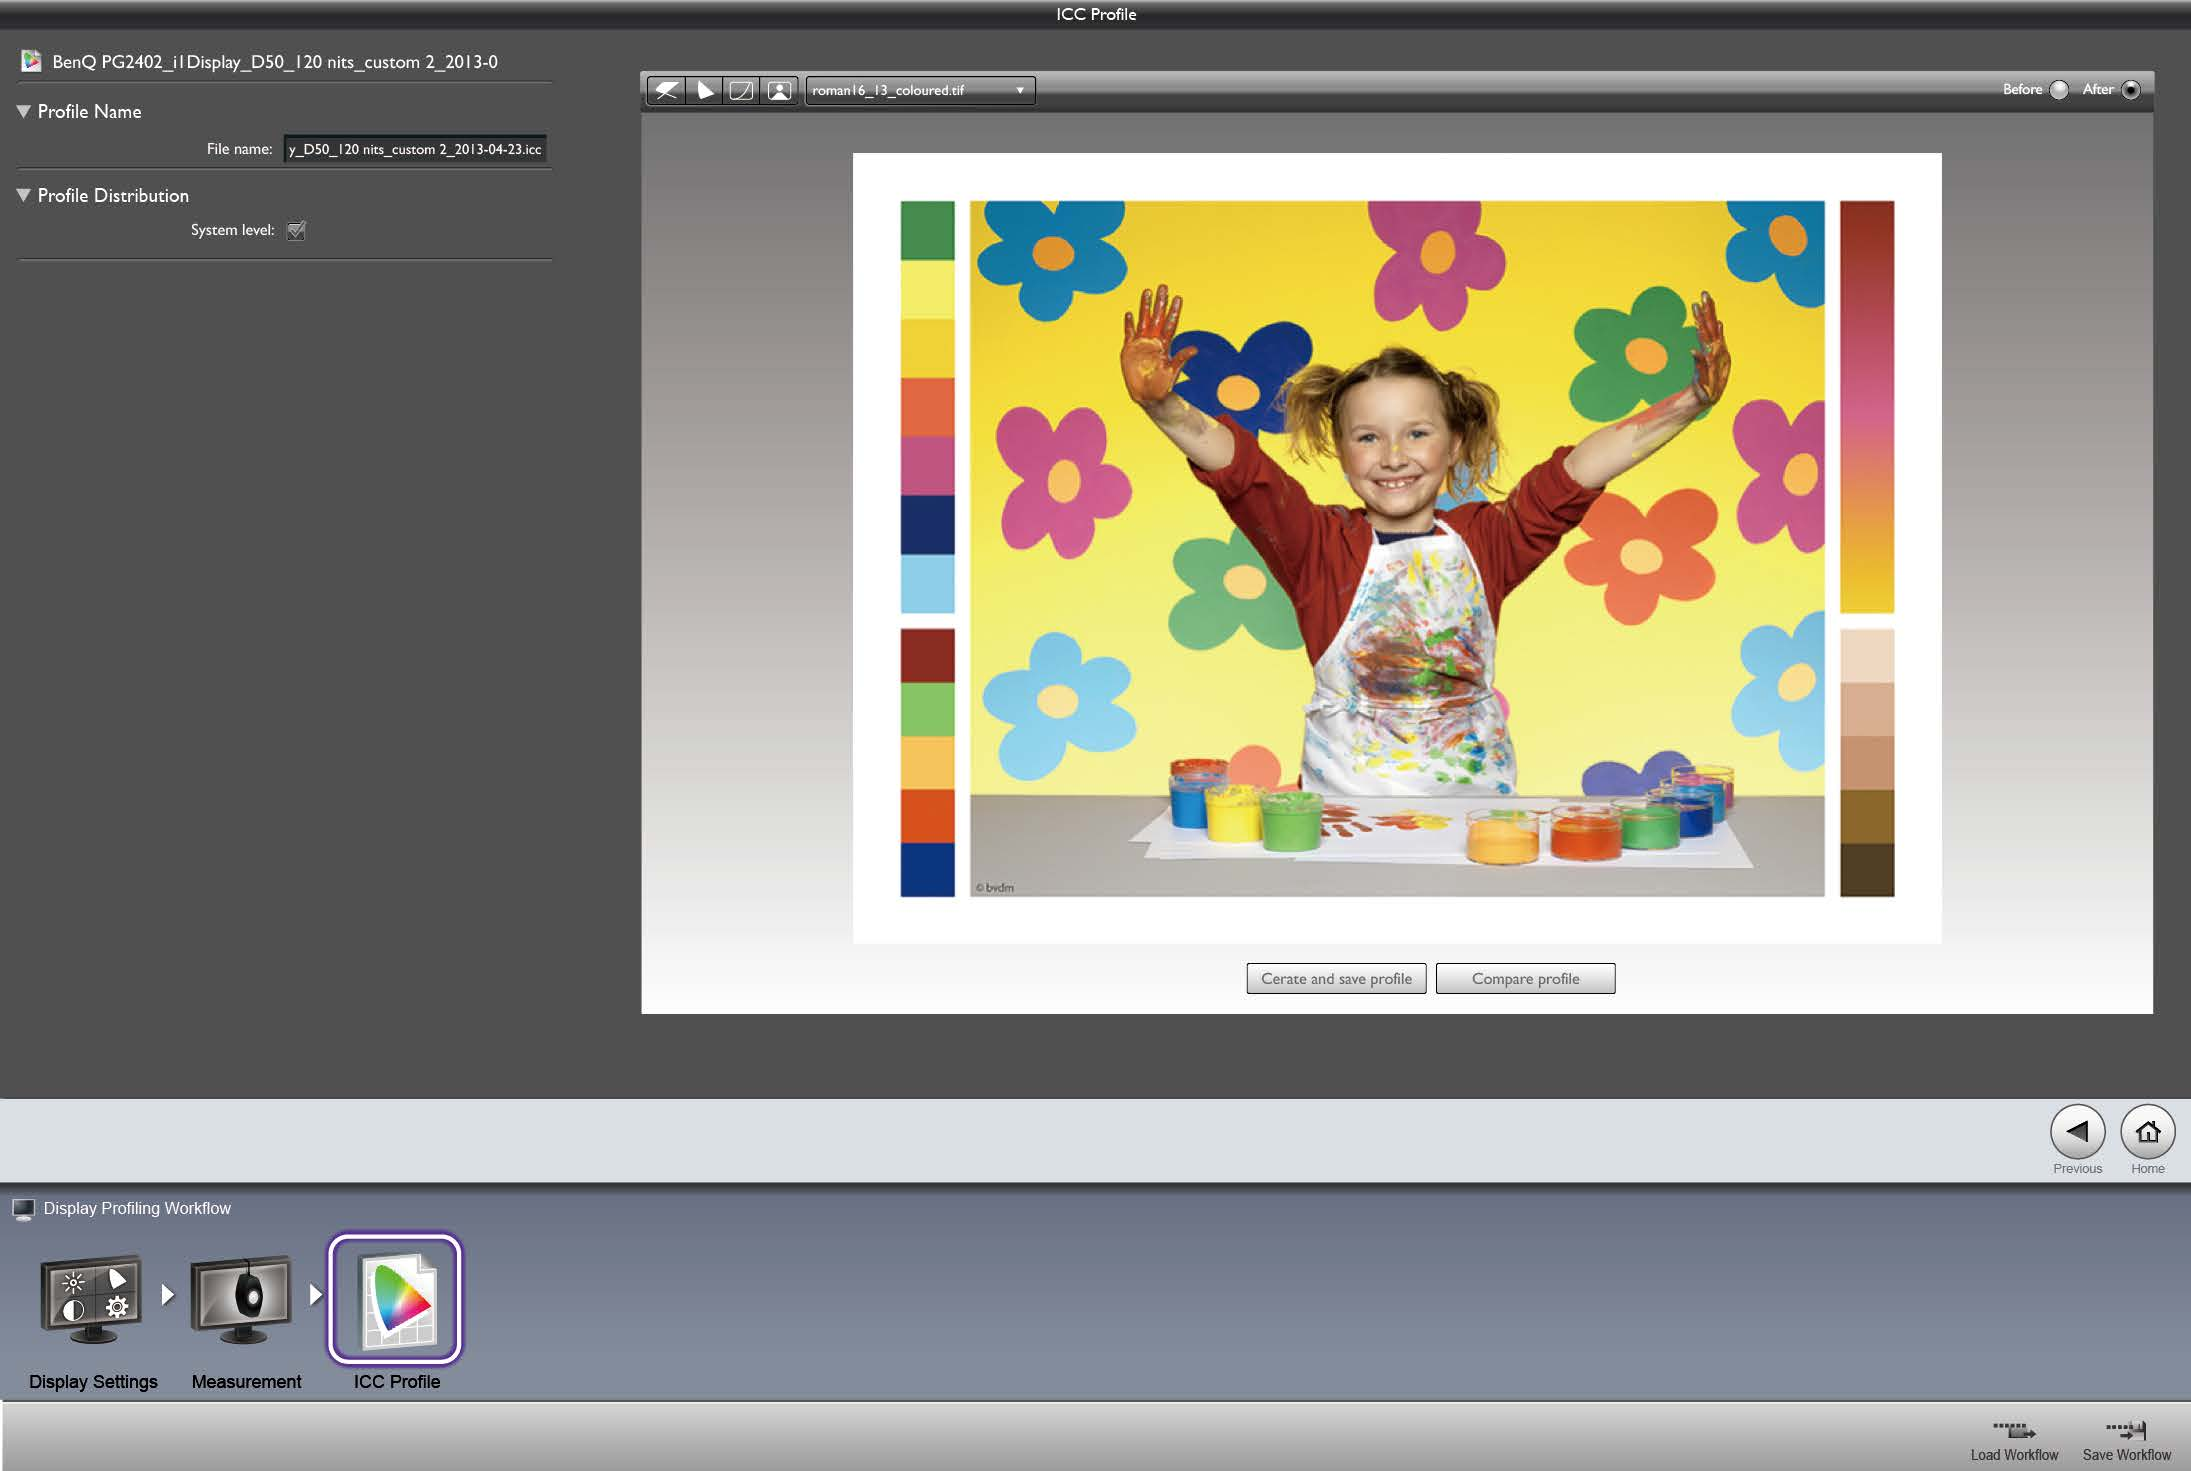Open the roman16_13_coloured.tif image dropdown
Screen dimensions: 2191x1471
click(x=920, y=90)
